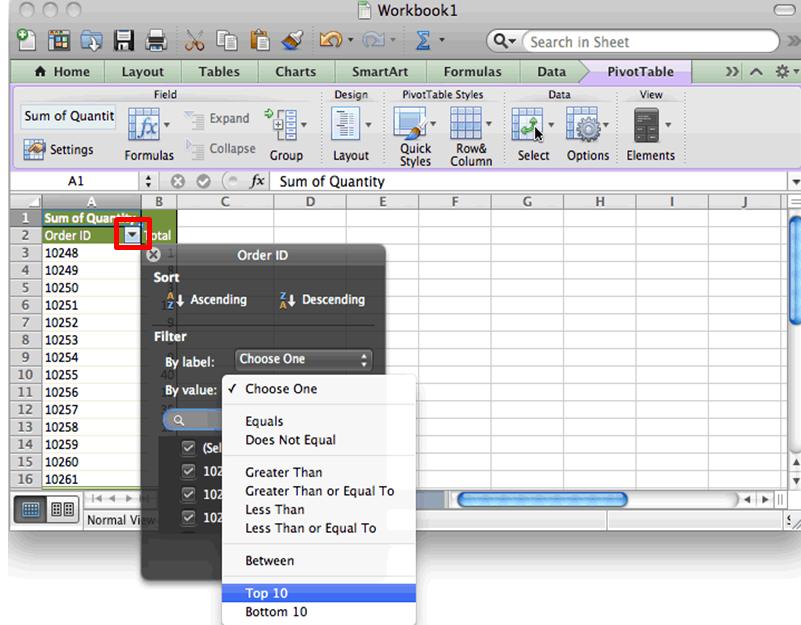
Task: Uncheck the second order ID checkbox
Action: [189, 494]
